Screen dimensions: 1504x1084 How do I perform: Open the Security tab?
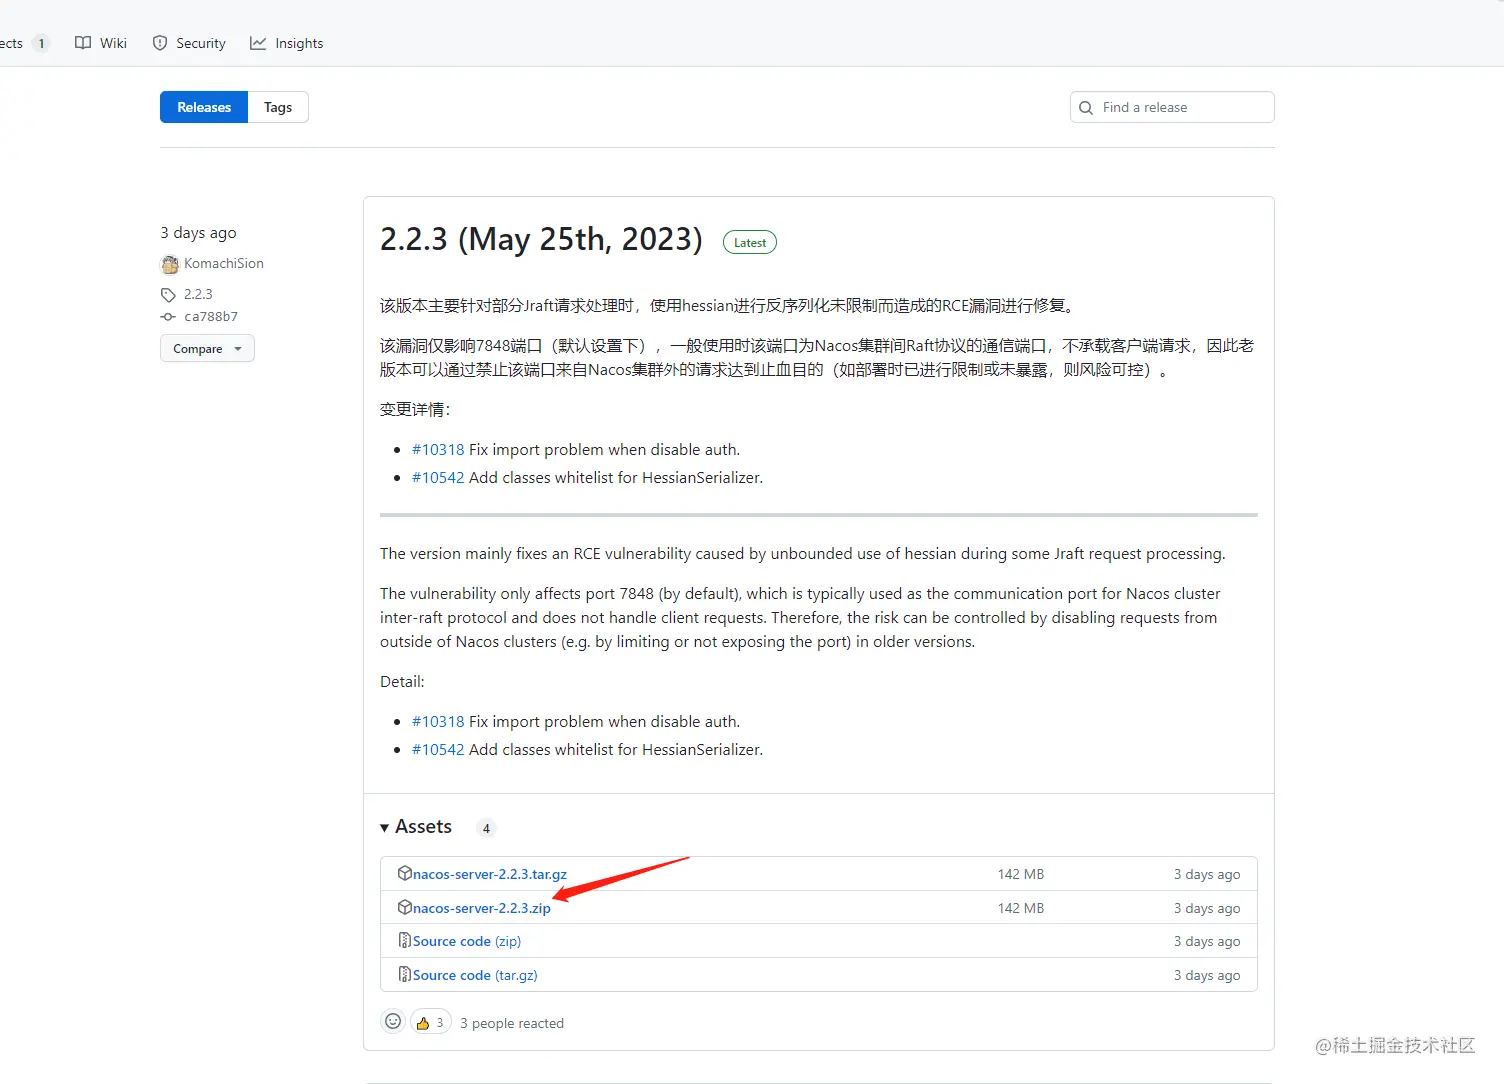tap(189, 43)
